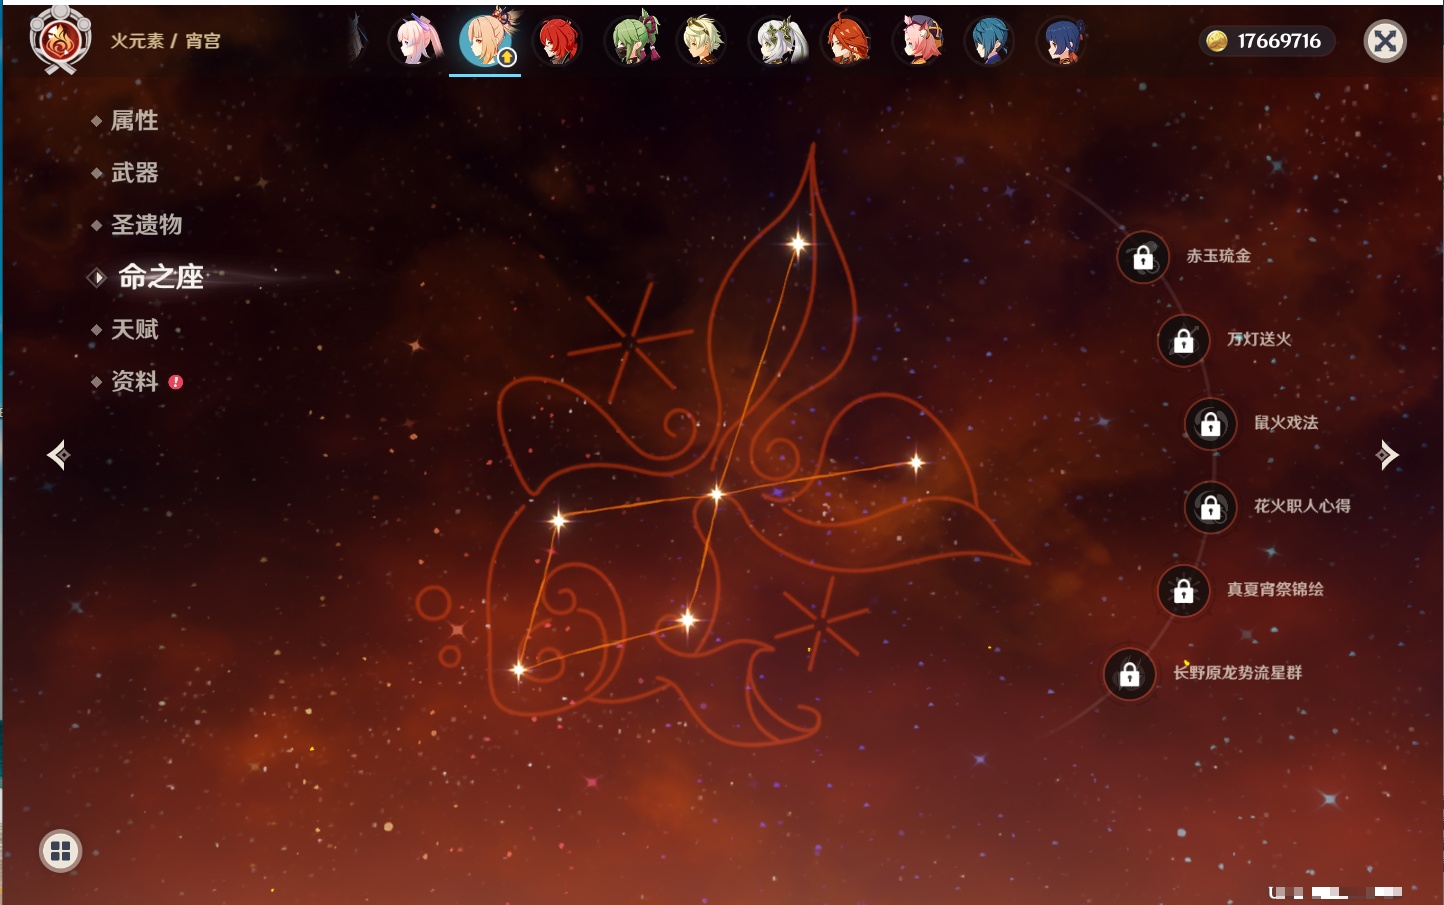The width and height of the screenshot is (1444, 905).
Task: Click the red exclamation badge beside 资料
Action: [x=176, y=382]
